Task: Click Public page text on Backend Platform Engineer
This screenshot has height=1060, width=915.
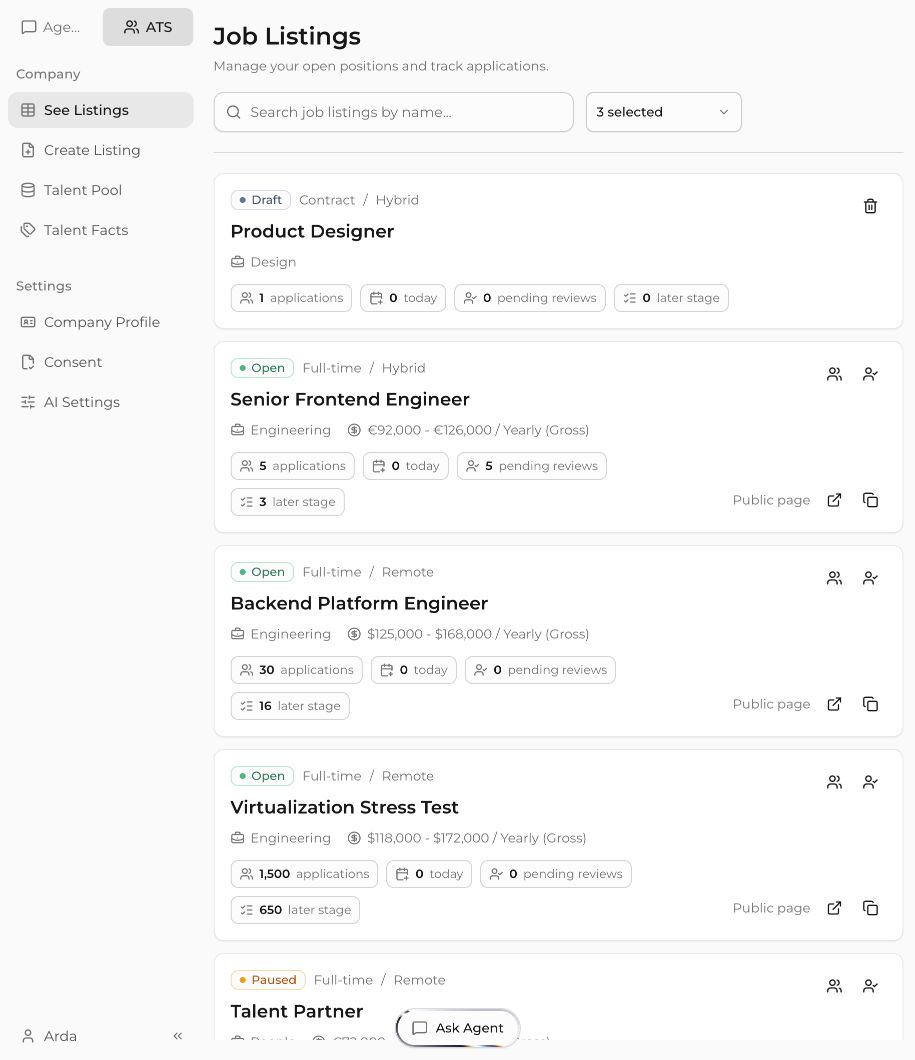Action: [771, 704]
